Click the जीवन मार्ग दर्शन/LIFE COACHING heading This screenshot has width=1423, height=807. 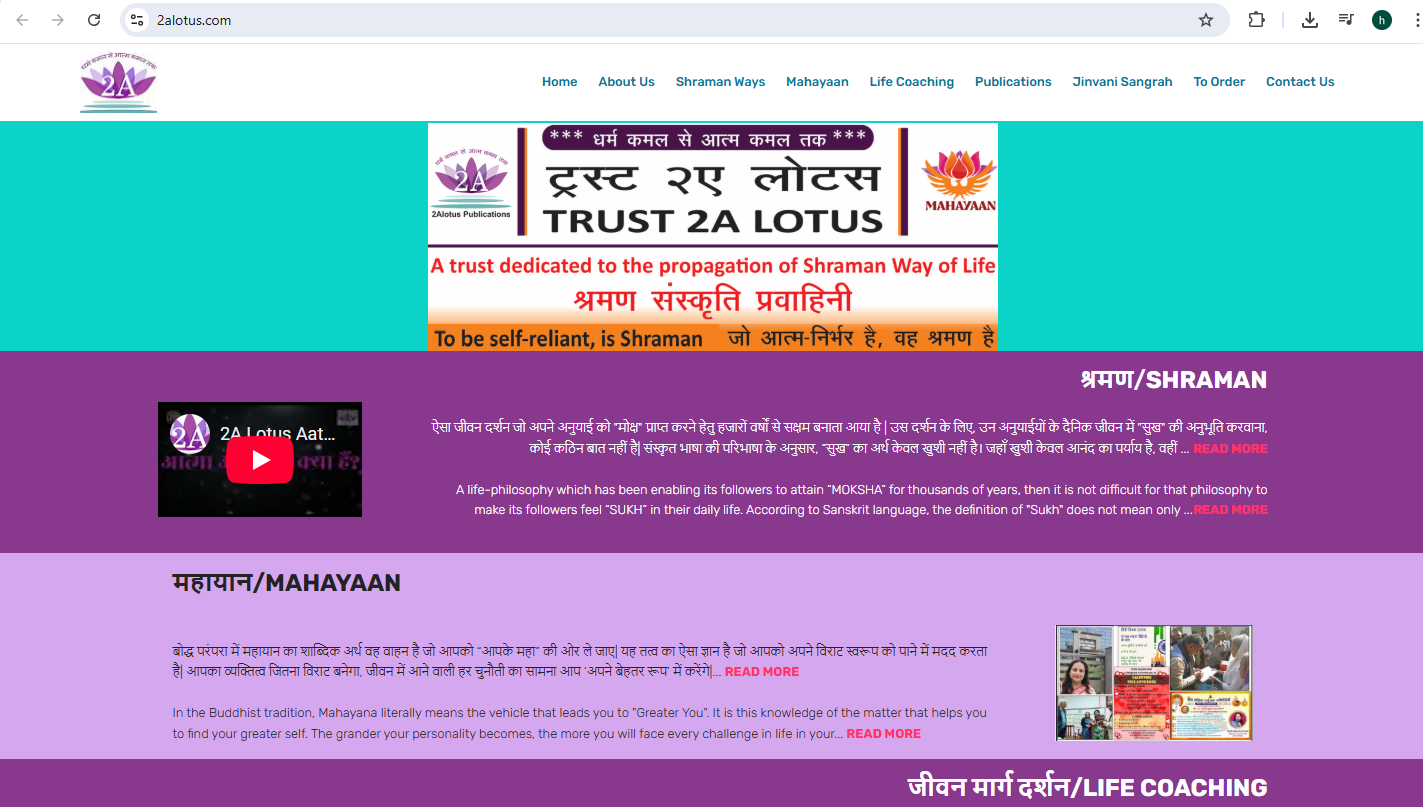(x=1088, y=788)
